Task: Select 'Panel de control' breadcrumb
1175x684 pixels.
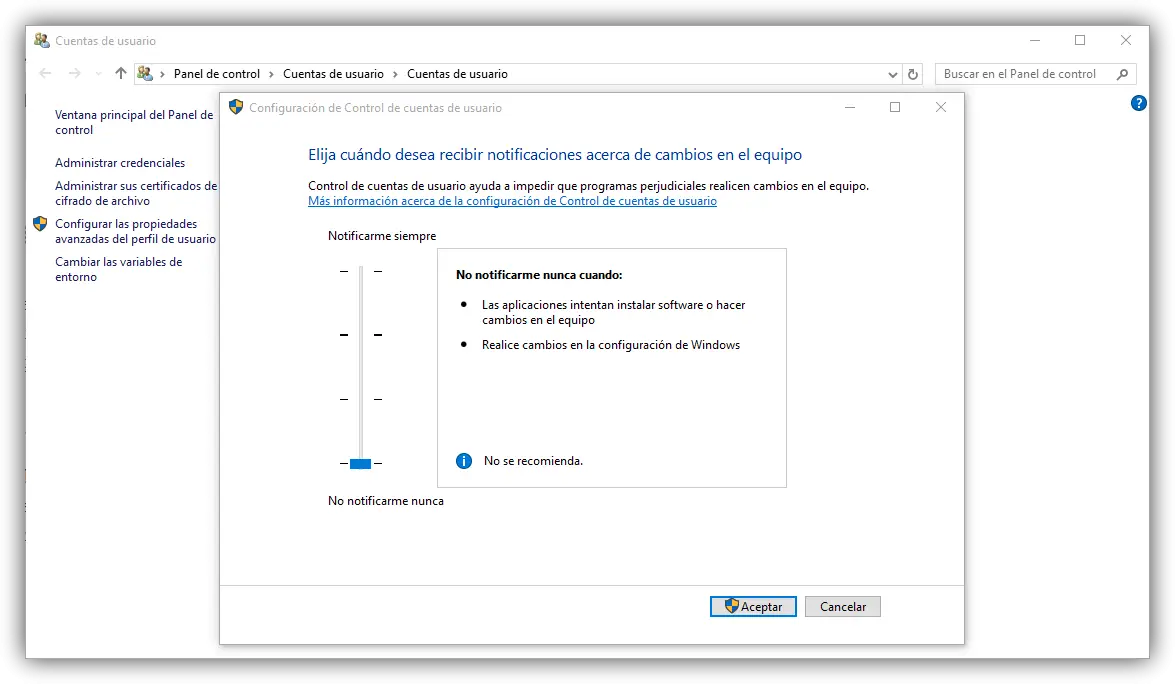Action: click(217, 73)
